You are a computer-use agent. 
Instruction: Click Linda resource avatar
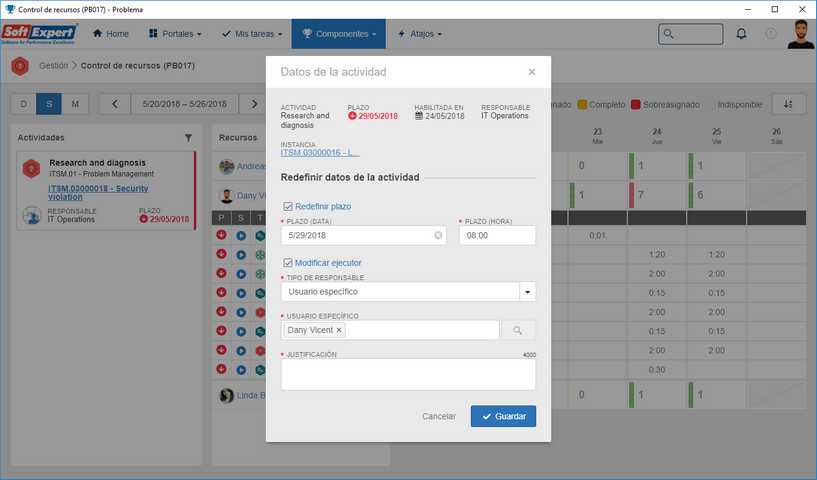[x=227, y=396]
